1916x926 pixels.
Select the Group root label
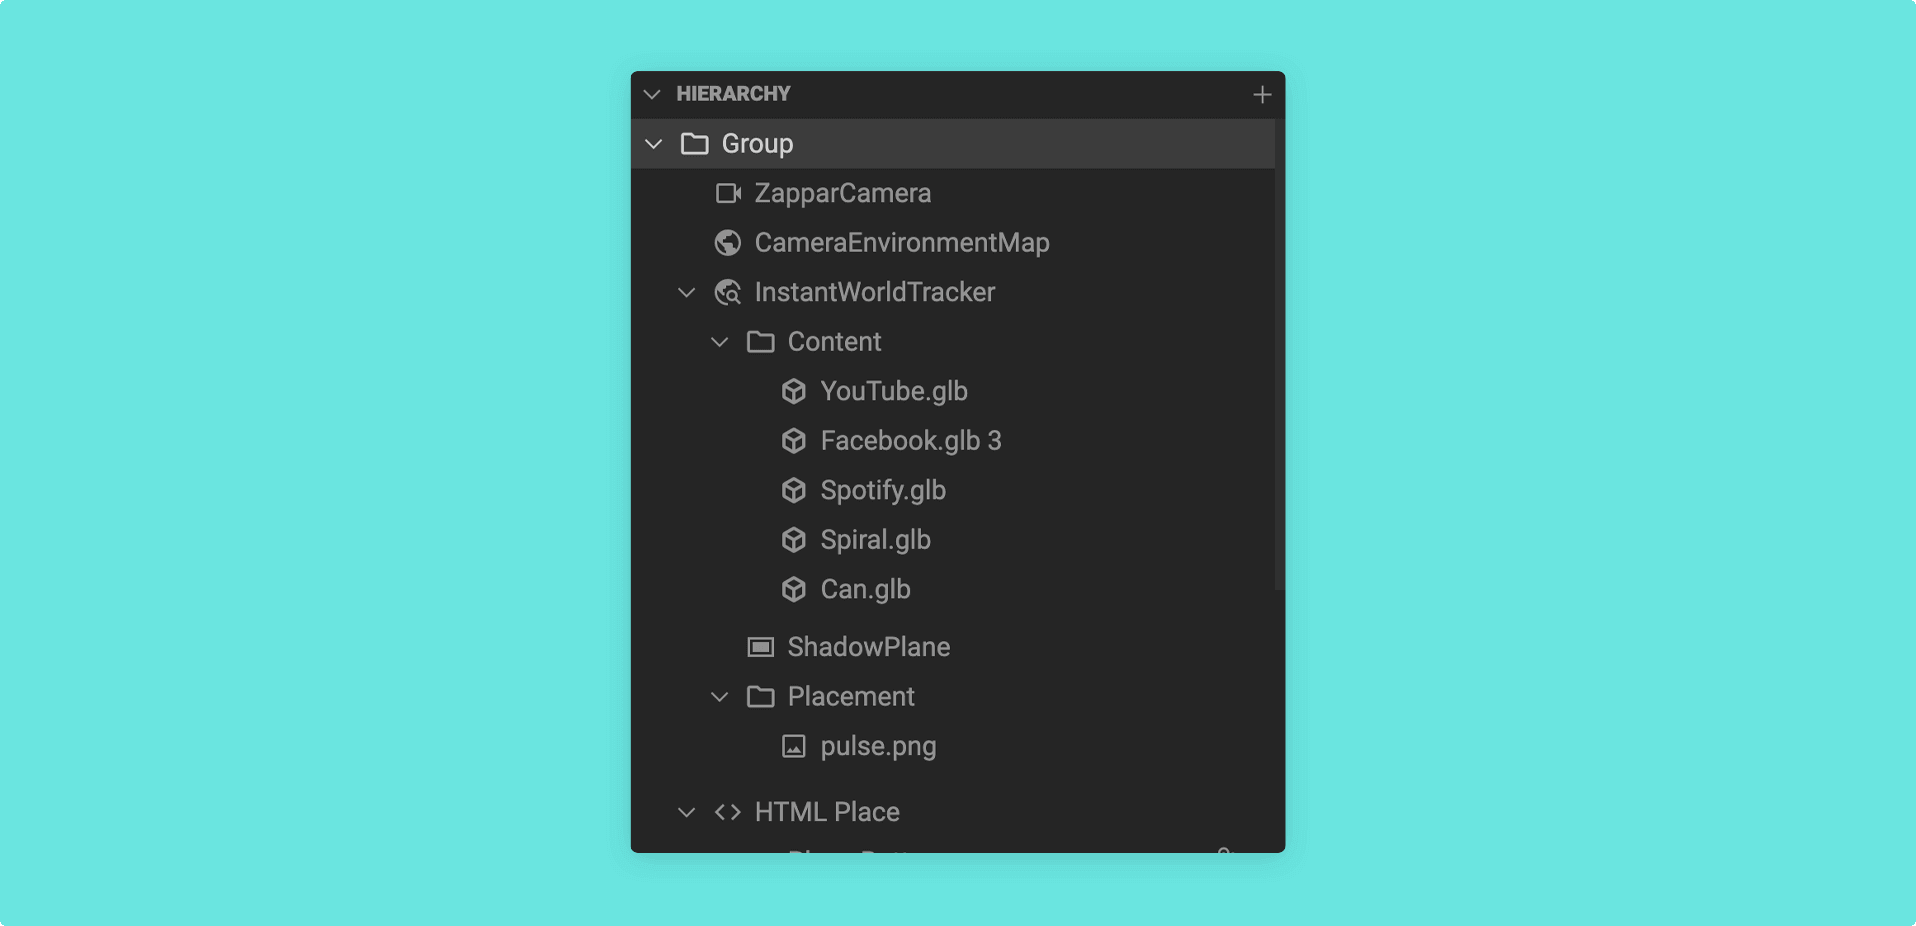point(757,144)
